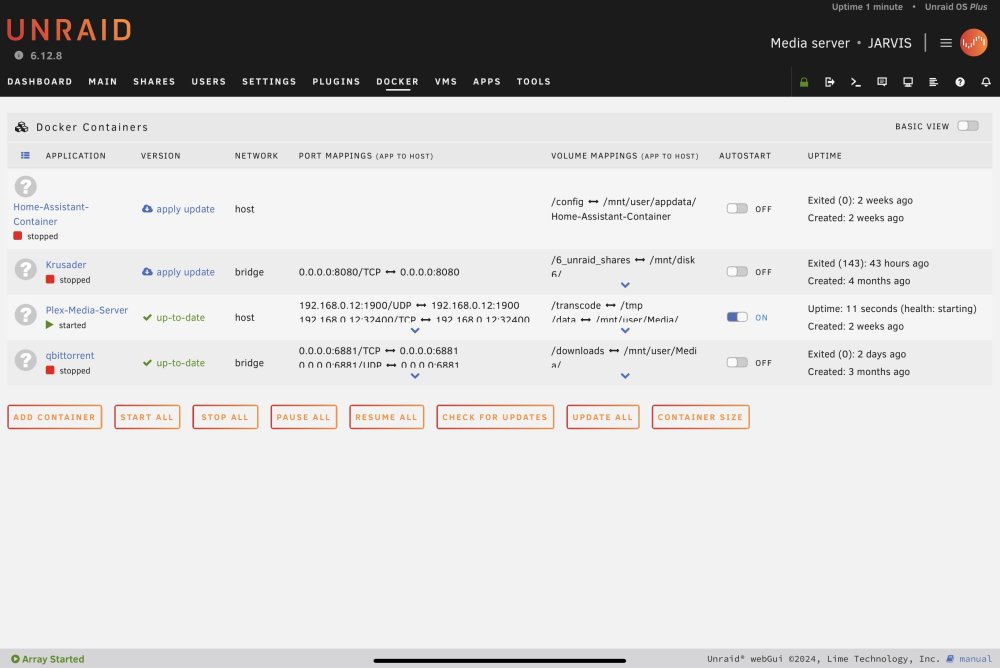Screen dimensions: 1000x668
Task: Click the Add Container button
Action: 55,417
